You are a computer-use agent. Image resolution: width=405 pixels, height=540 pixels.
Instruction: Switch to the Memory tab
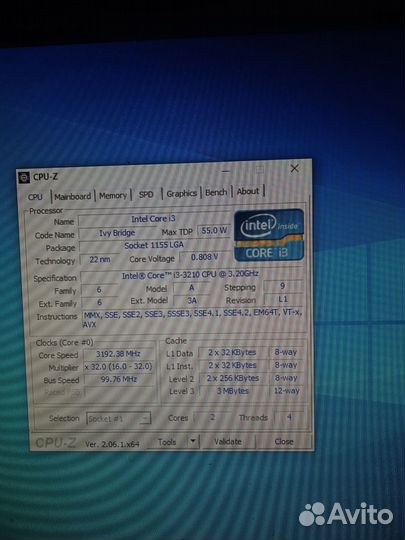click(x=113, y=195)
